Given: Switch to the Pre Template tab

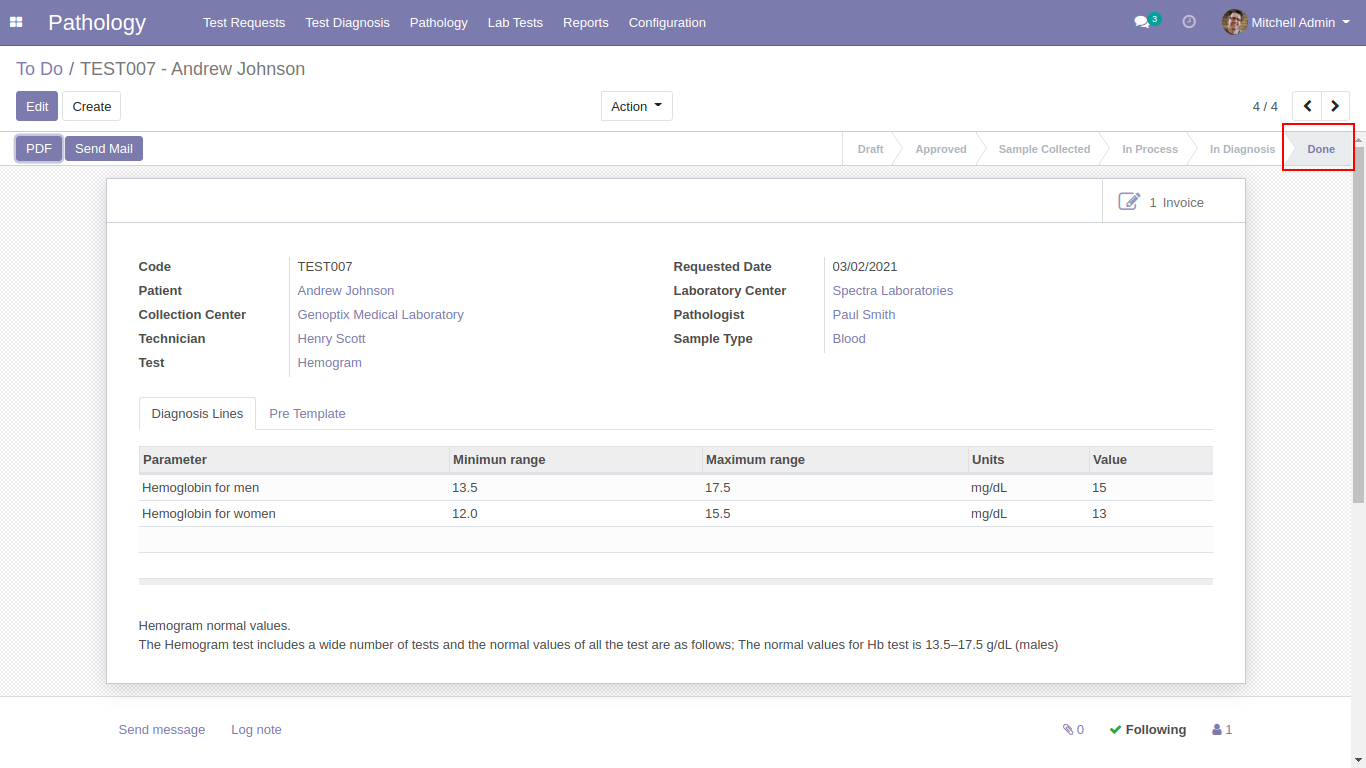Looking at the screenshot, I should pos(307,414).
